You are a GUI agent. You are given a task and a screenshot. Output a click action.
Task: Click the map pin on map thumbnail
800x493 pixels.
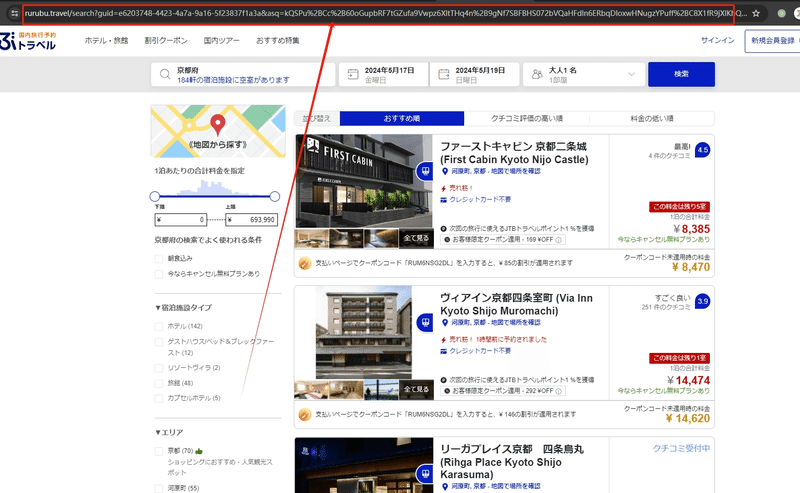coord(218,125)
